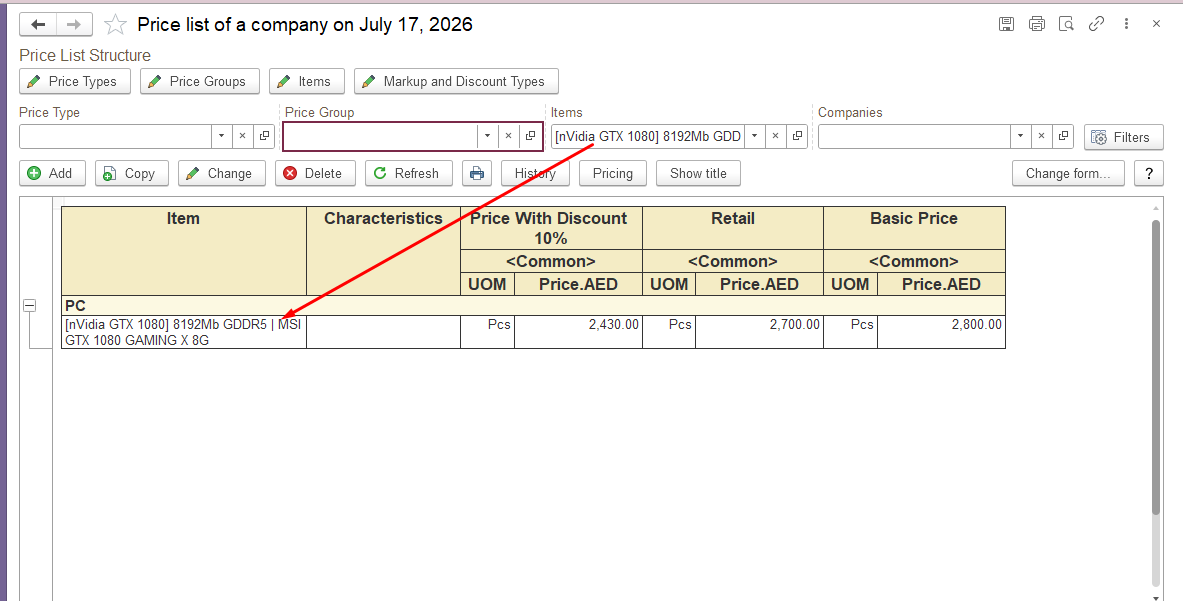Click the Items filter field value
The image size is (1183, 601).
pos(647,136)
